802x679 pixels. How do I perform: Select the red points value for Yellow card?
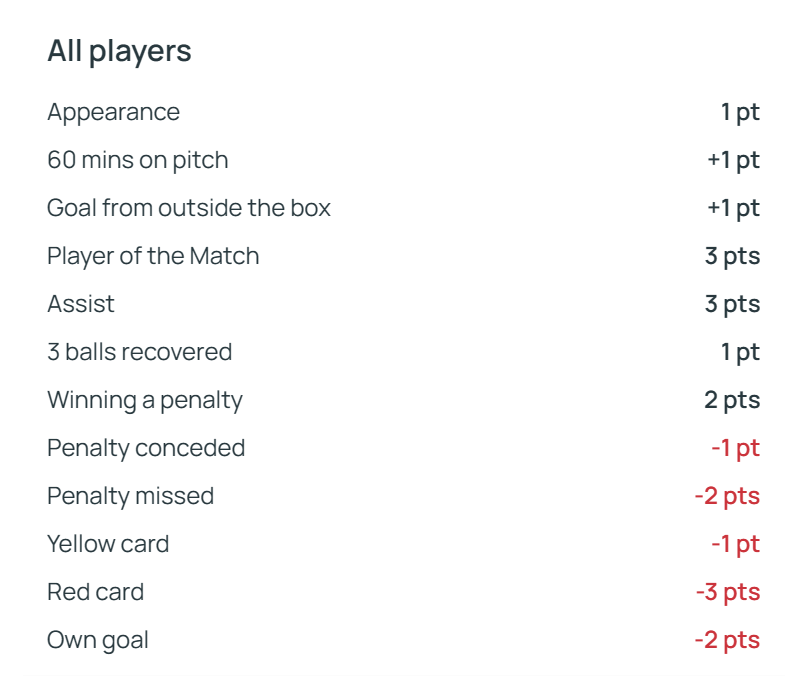[735, 544]
